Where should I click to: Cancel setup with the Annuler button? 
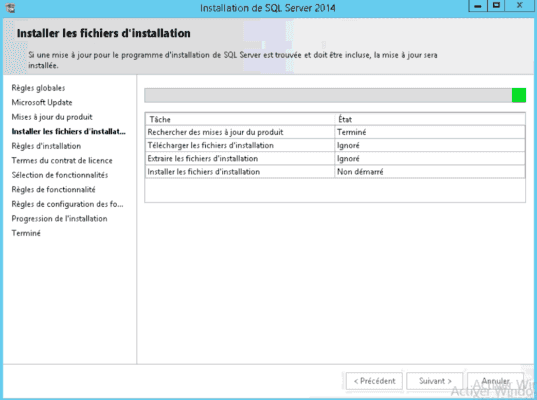(495, 381)
